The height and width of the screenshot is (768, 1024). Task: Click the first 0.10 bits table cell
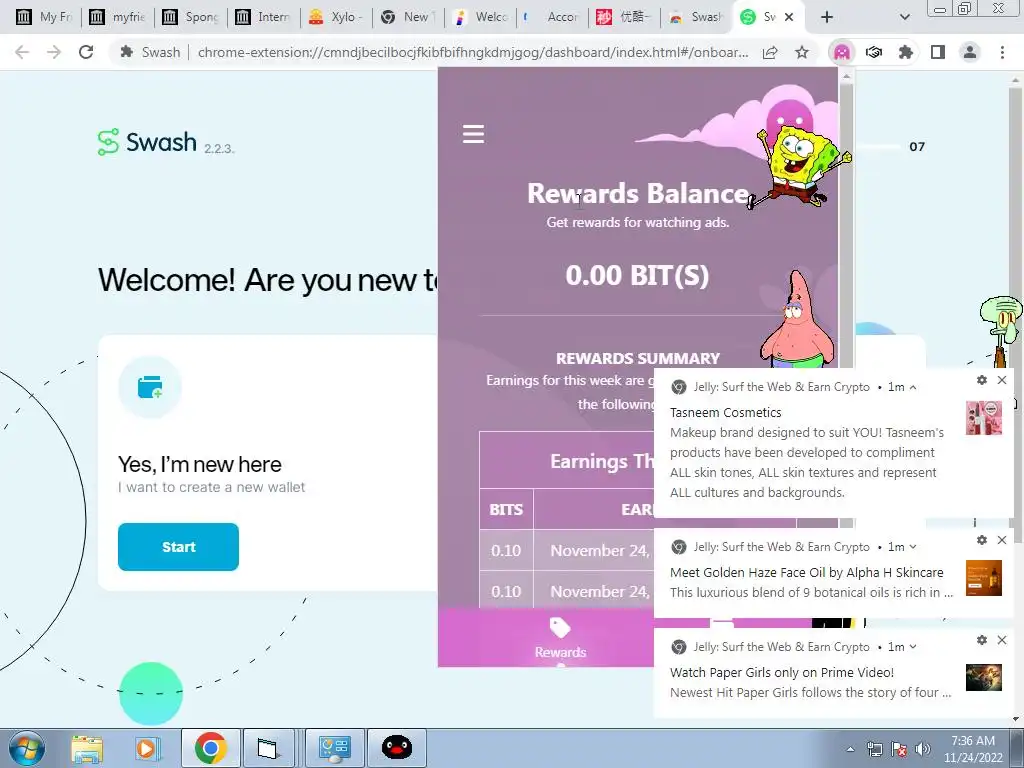tap(506, 551)
